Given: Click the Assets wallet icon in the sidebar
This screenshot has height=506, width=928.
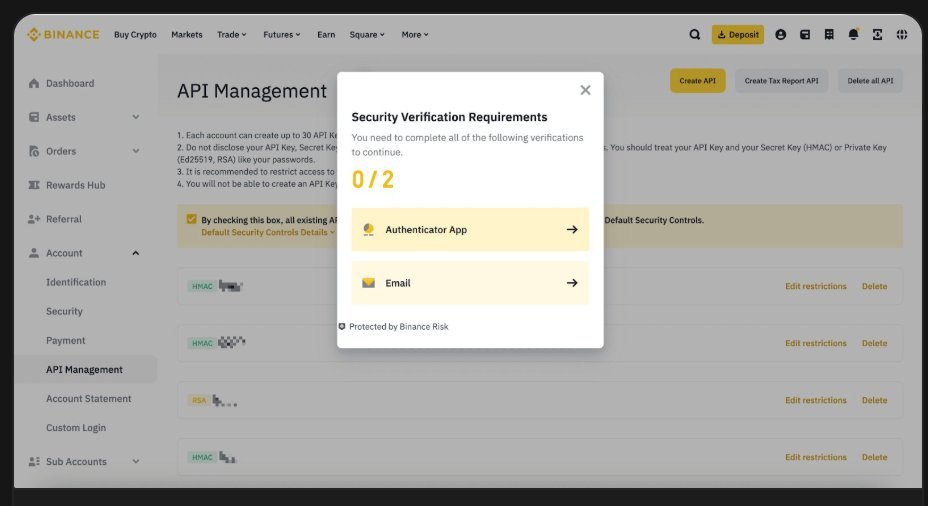Looking at the screenshot, I should (34, 117).
